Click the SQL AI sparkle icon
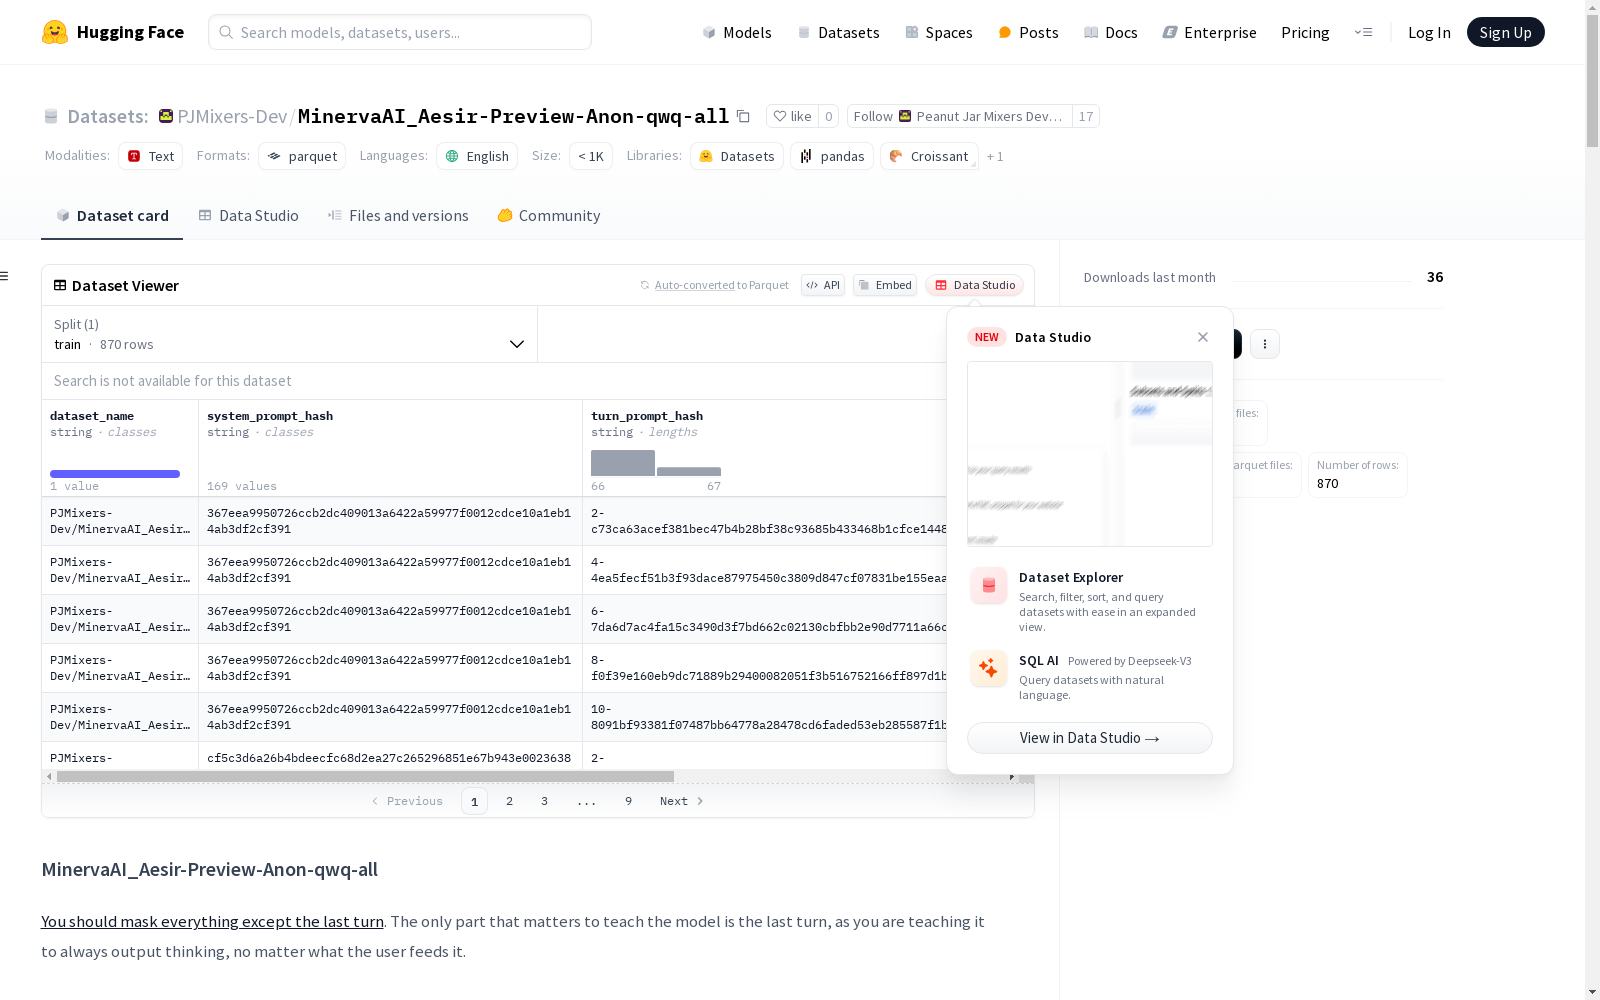The width and height of the screenshot is (1600, 1000). point(989,668)
